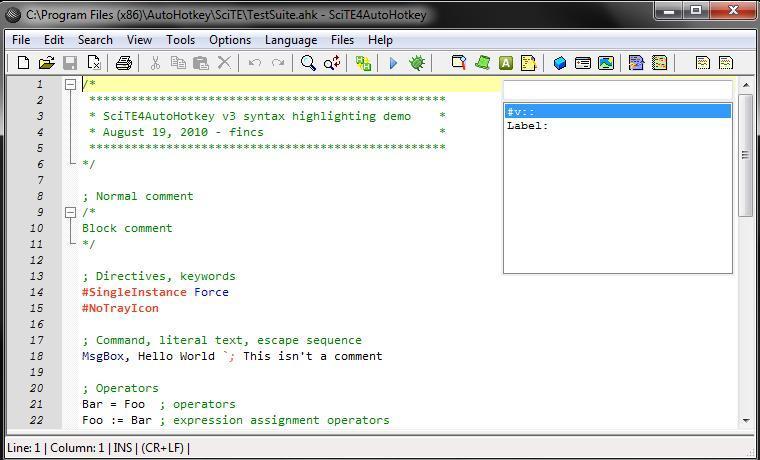
Task: Open the Language menu
Action: coord(290,40)
